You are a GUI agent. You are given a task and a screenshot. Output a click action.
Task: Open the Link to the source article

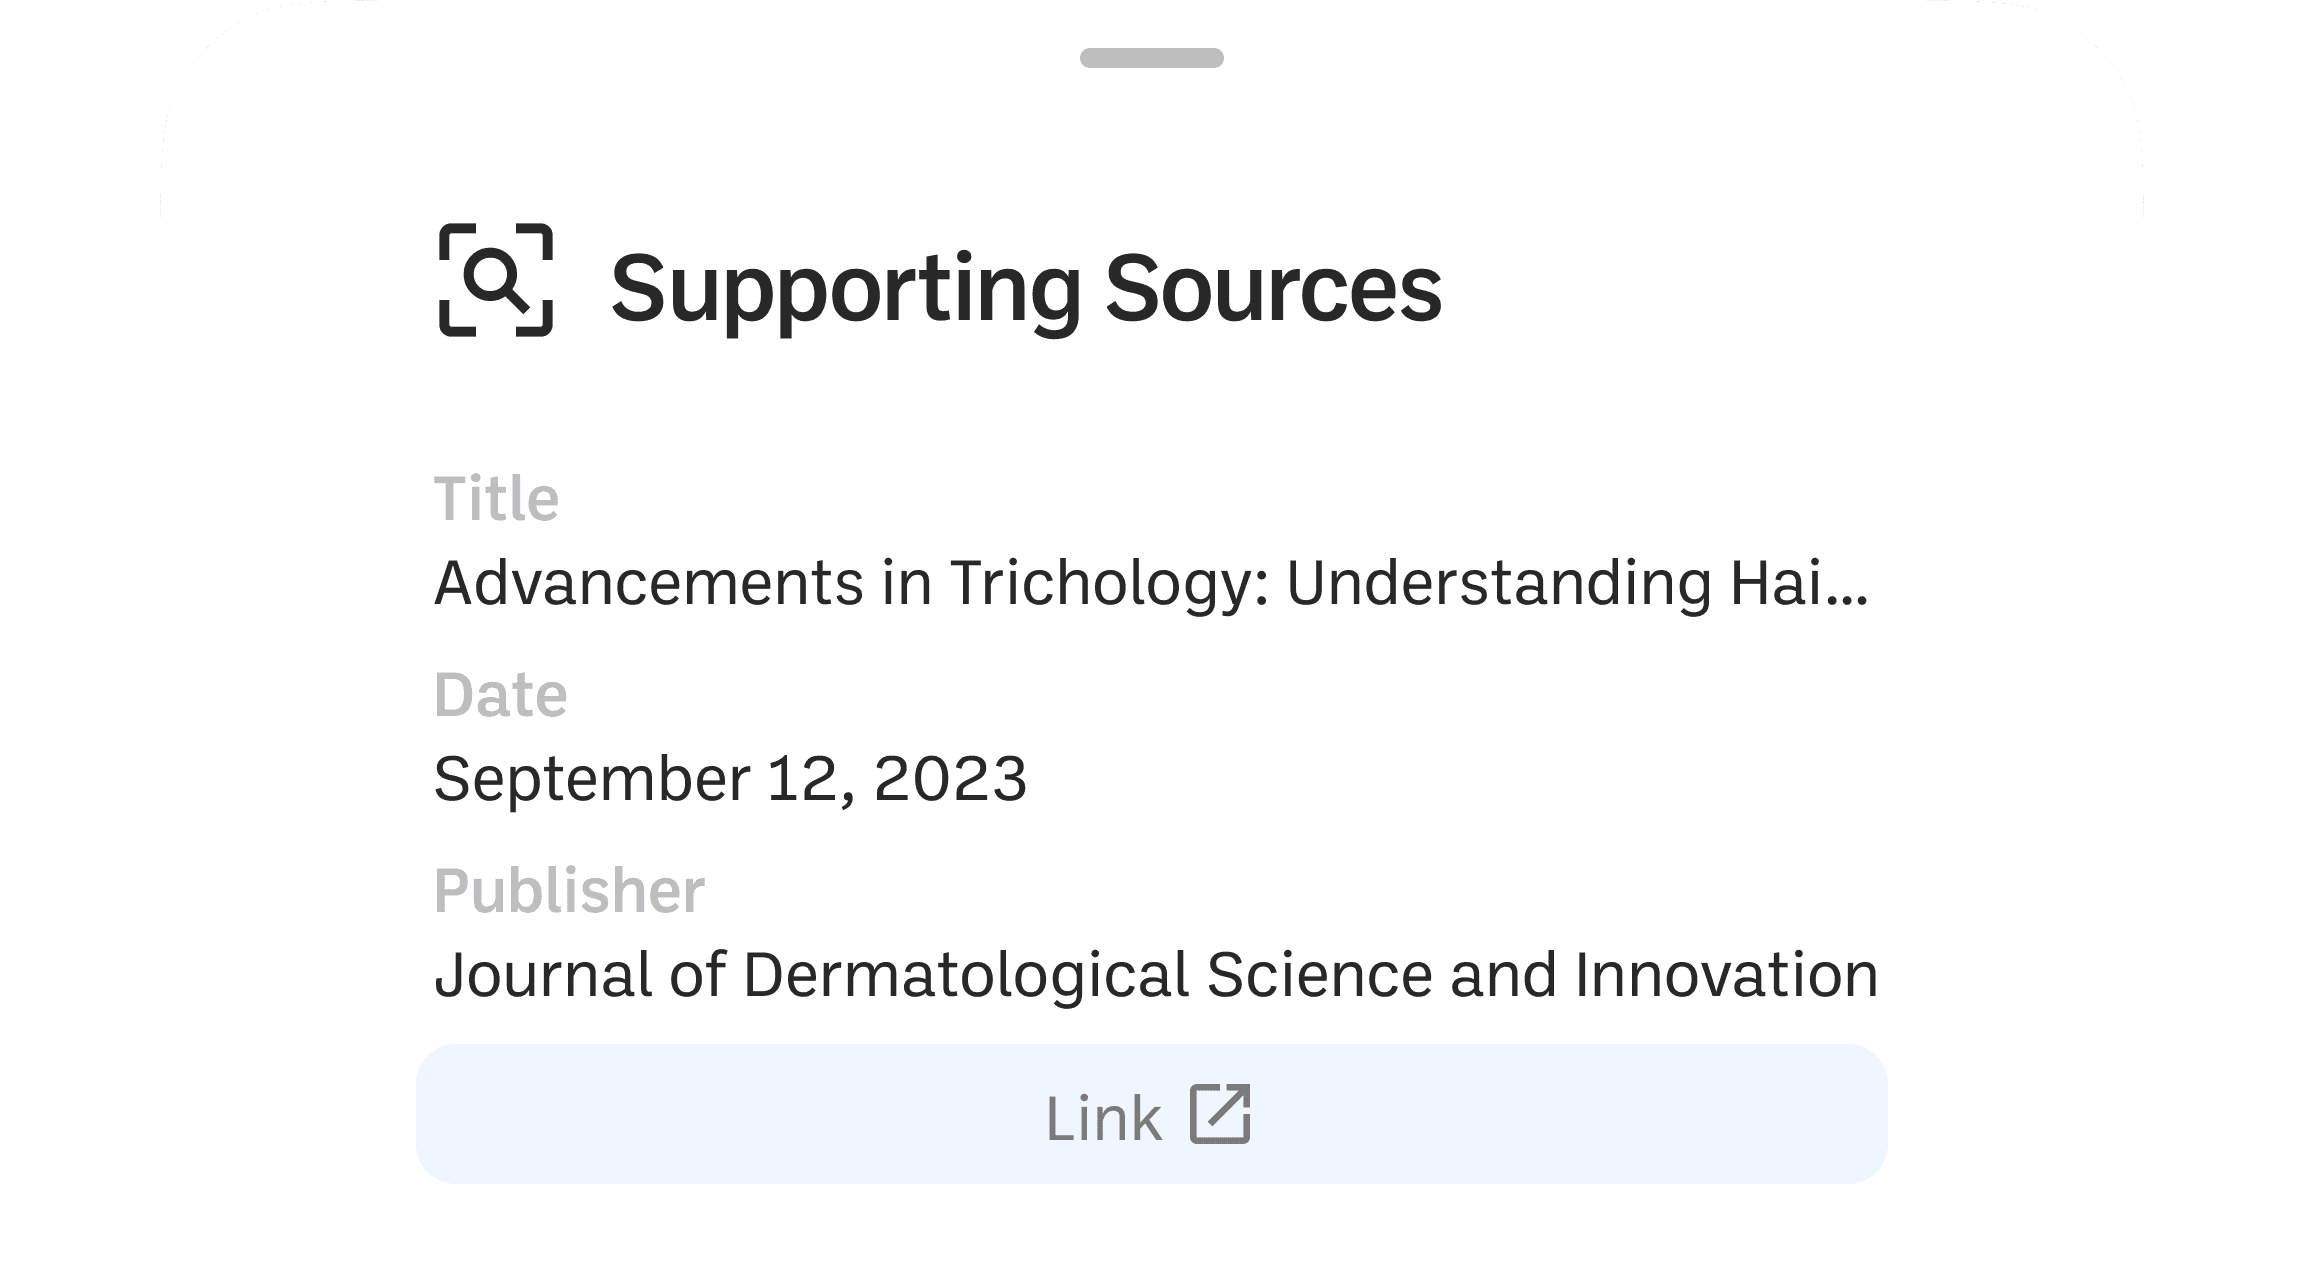tap(1150, 1116)
